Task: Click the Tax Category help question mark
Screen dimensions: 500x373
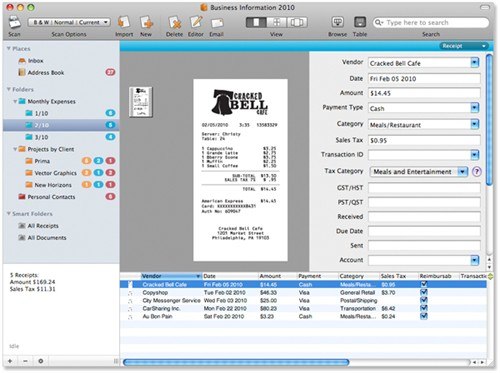Action: [x=477, y=172]
